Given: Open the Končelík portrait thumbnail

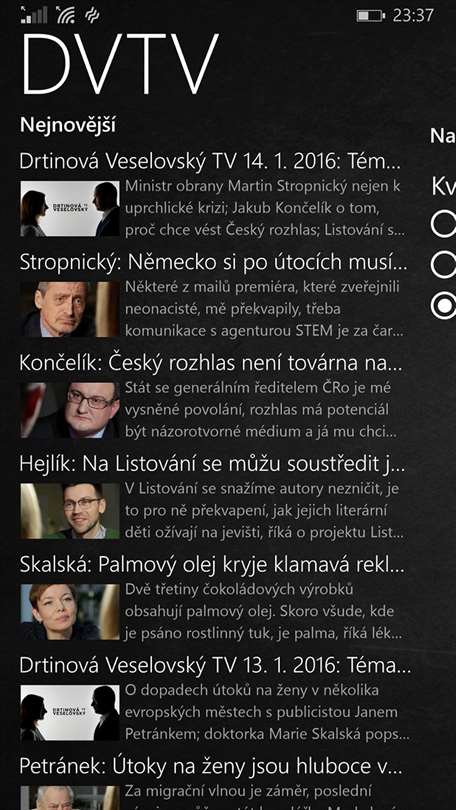Looking at the screenshot, I should pos(70,410).
